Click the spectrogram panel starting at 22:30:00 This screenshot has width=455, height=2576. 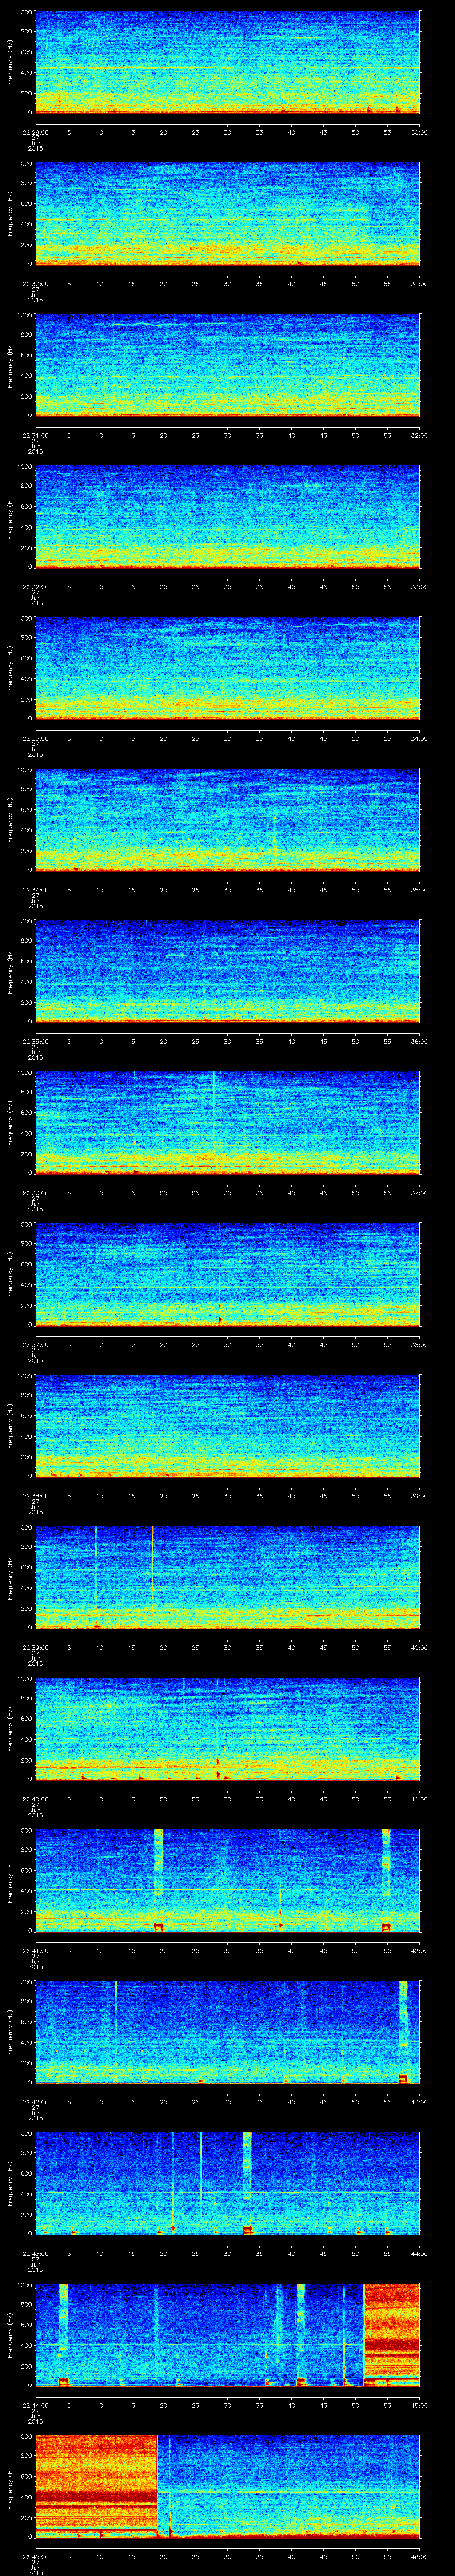[x=228, y=213]
